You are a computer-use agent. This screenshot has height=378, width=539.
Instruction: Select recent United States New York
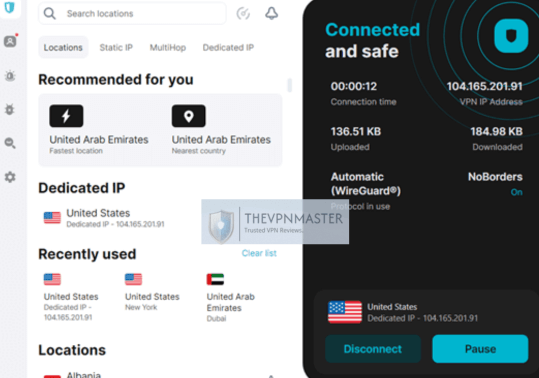pos(152,292)
